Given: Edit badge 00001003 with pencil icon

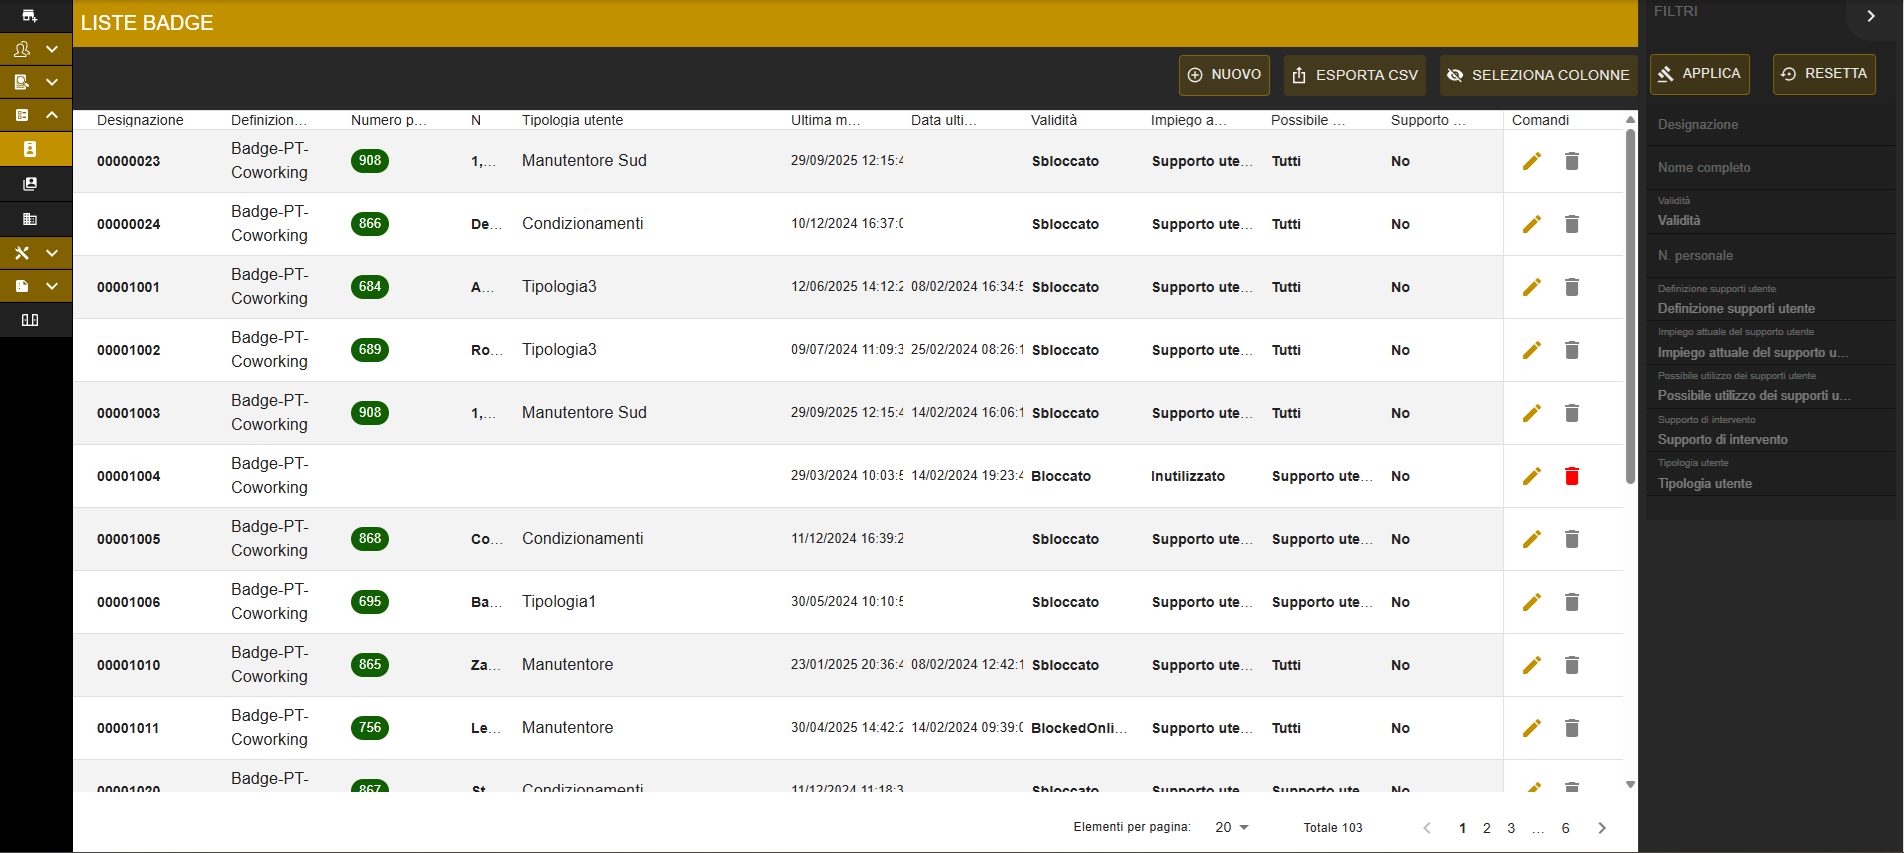Looking at the screenshot, I should click(1531, 413).
